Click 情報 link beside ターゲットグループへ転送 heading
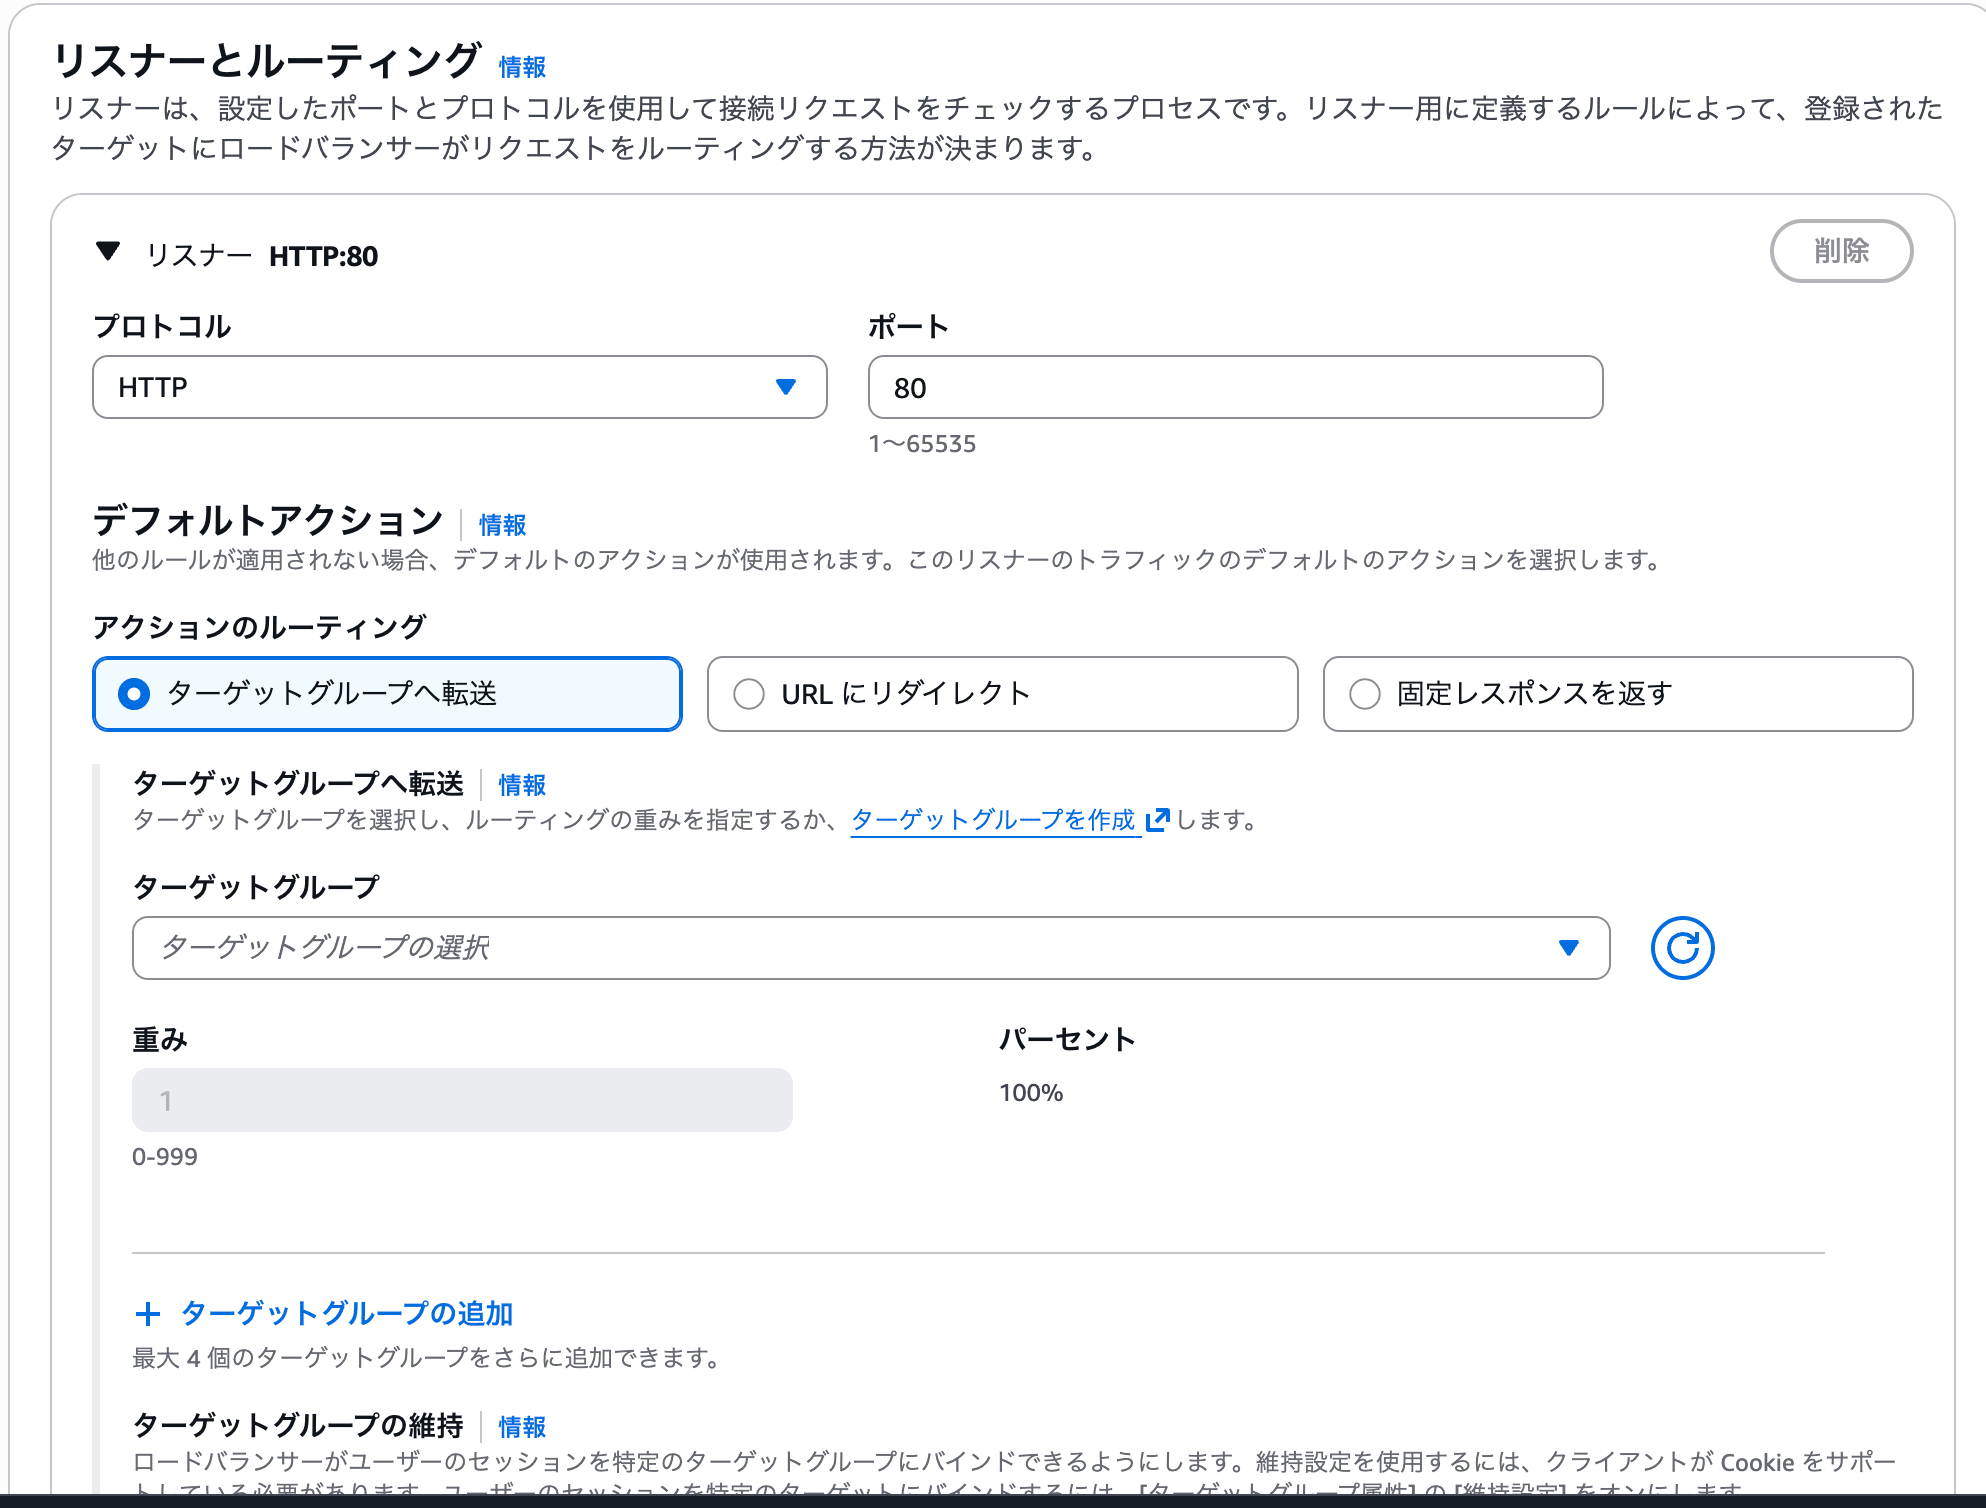 click(522, 785)
